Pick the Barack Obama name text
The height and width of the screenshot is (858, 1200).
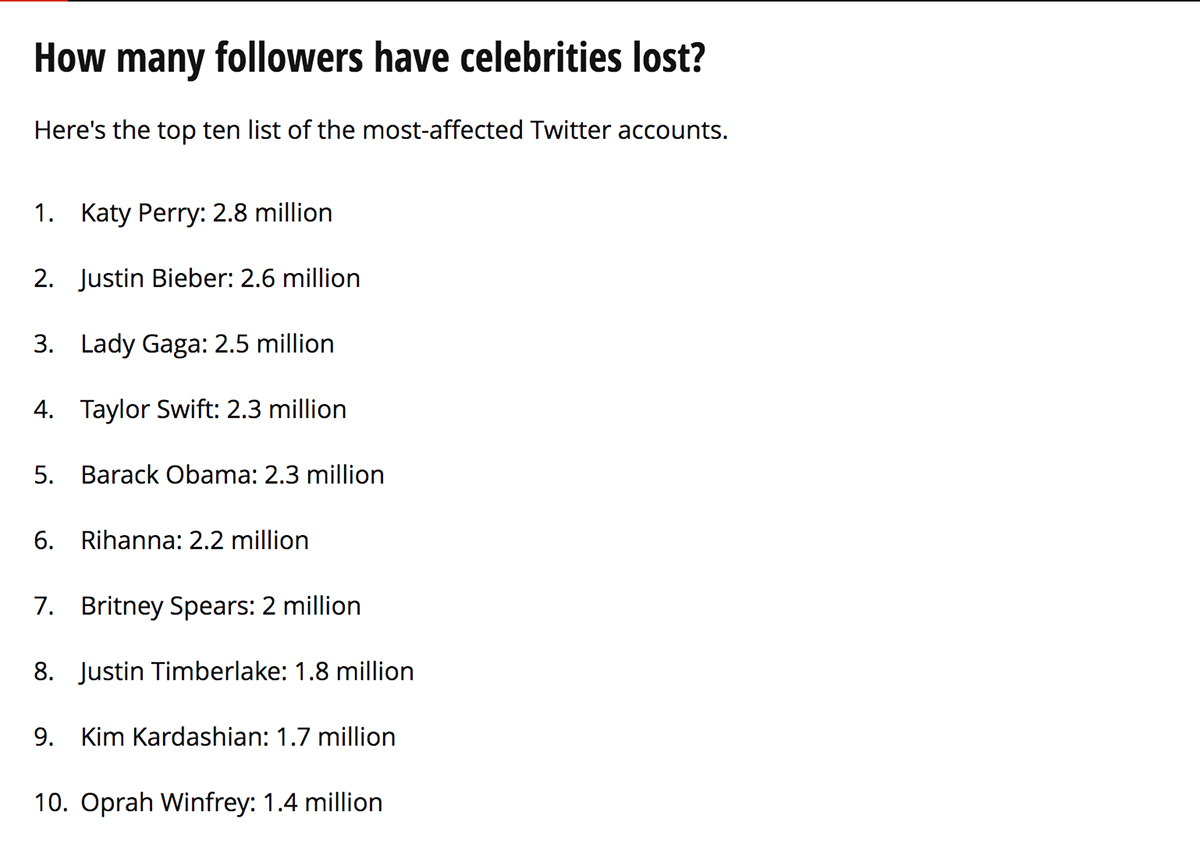pyautogui.click(x=168, y=475)
